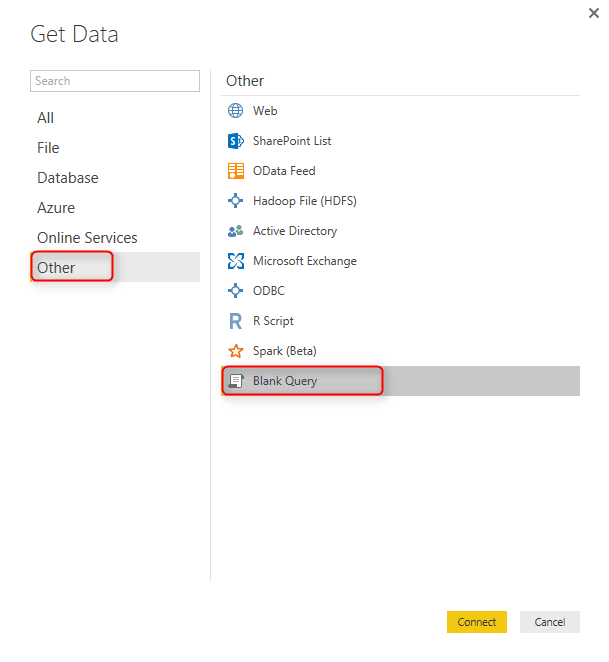Click the Microsoft Exchange icon
Screen dimensions: 609x662
(x=236, y=261)
